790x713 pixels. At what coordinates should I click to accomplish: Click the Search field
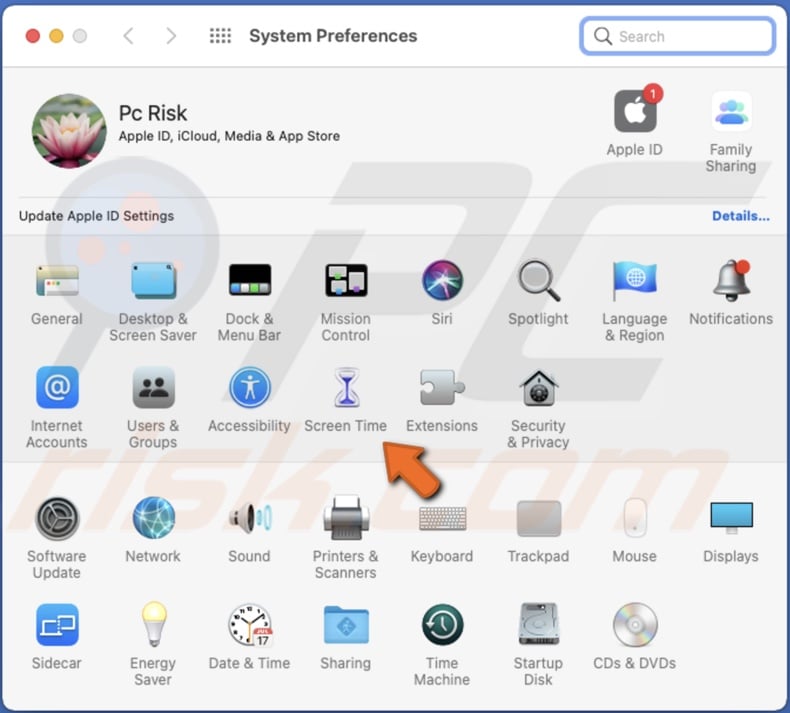pyautogui.click(x=678, y=36)
